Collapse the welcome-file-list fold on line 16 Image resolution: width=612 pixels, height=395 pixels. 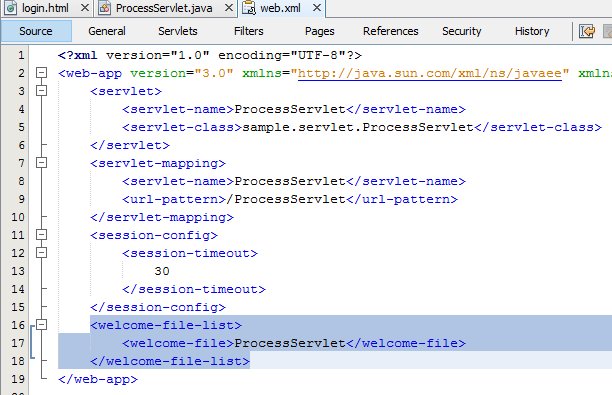pos(41,324)
